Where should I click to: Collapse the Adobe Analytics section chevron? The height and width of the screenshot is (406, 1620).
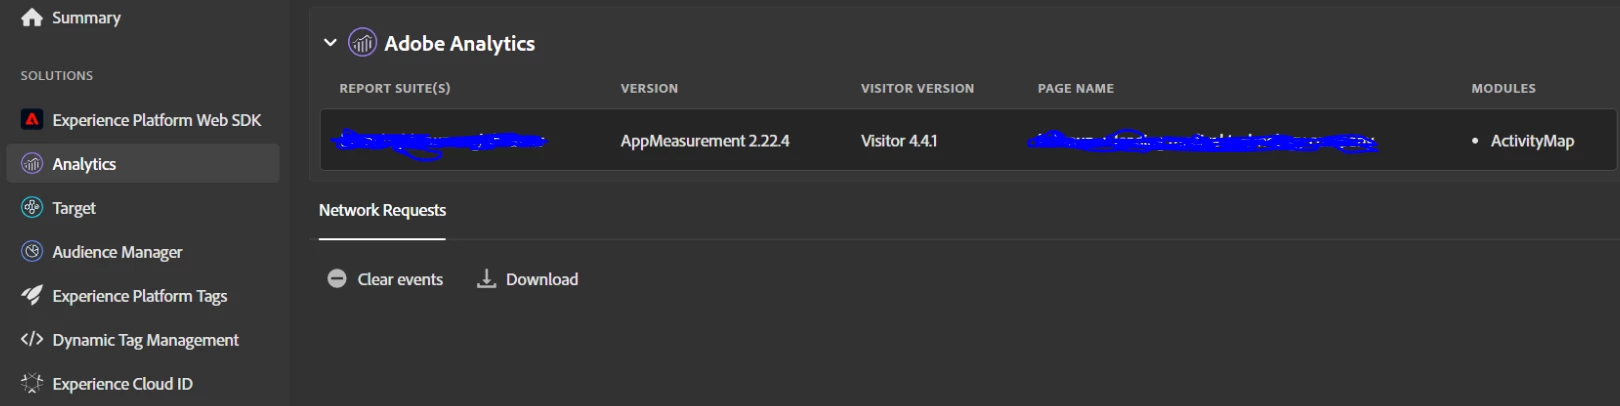(330, 43)
